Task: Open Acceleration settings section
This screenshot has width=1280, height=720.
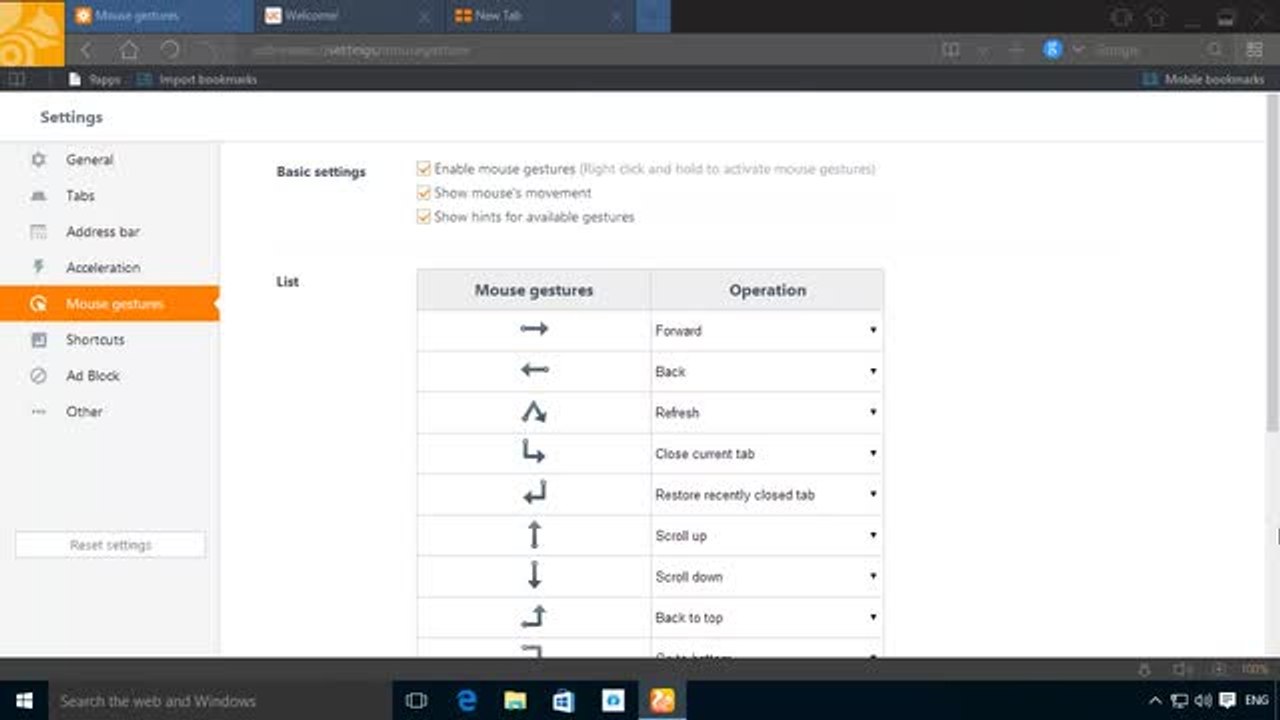Action: pos(109,268)
